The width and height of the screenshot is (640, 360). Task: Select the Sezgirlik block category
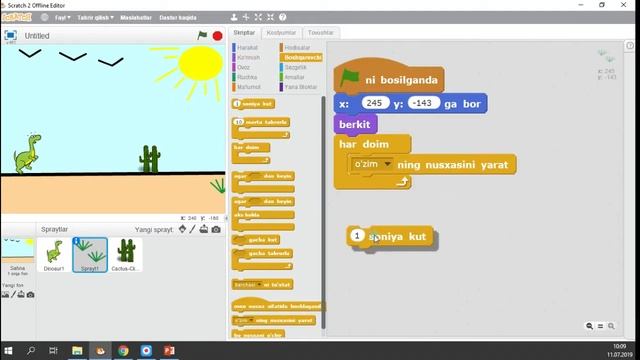295,67
